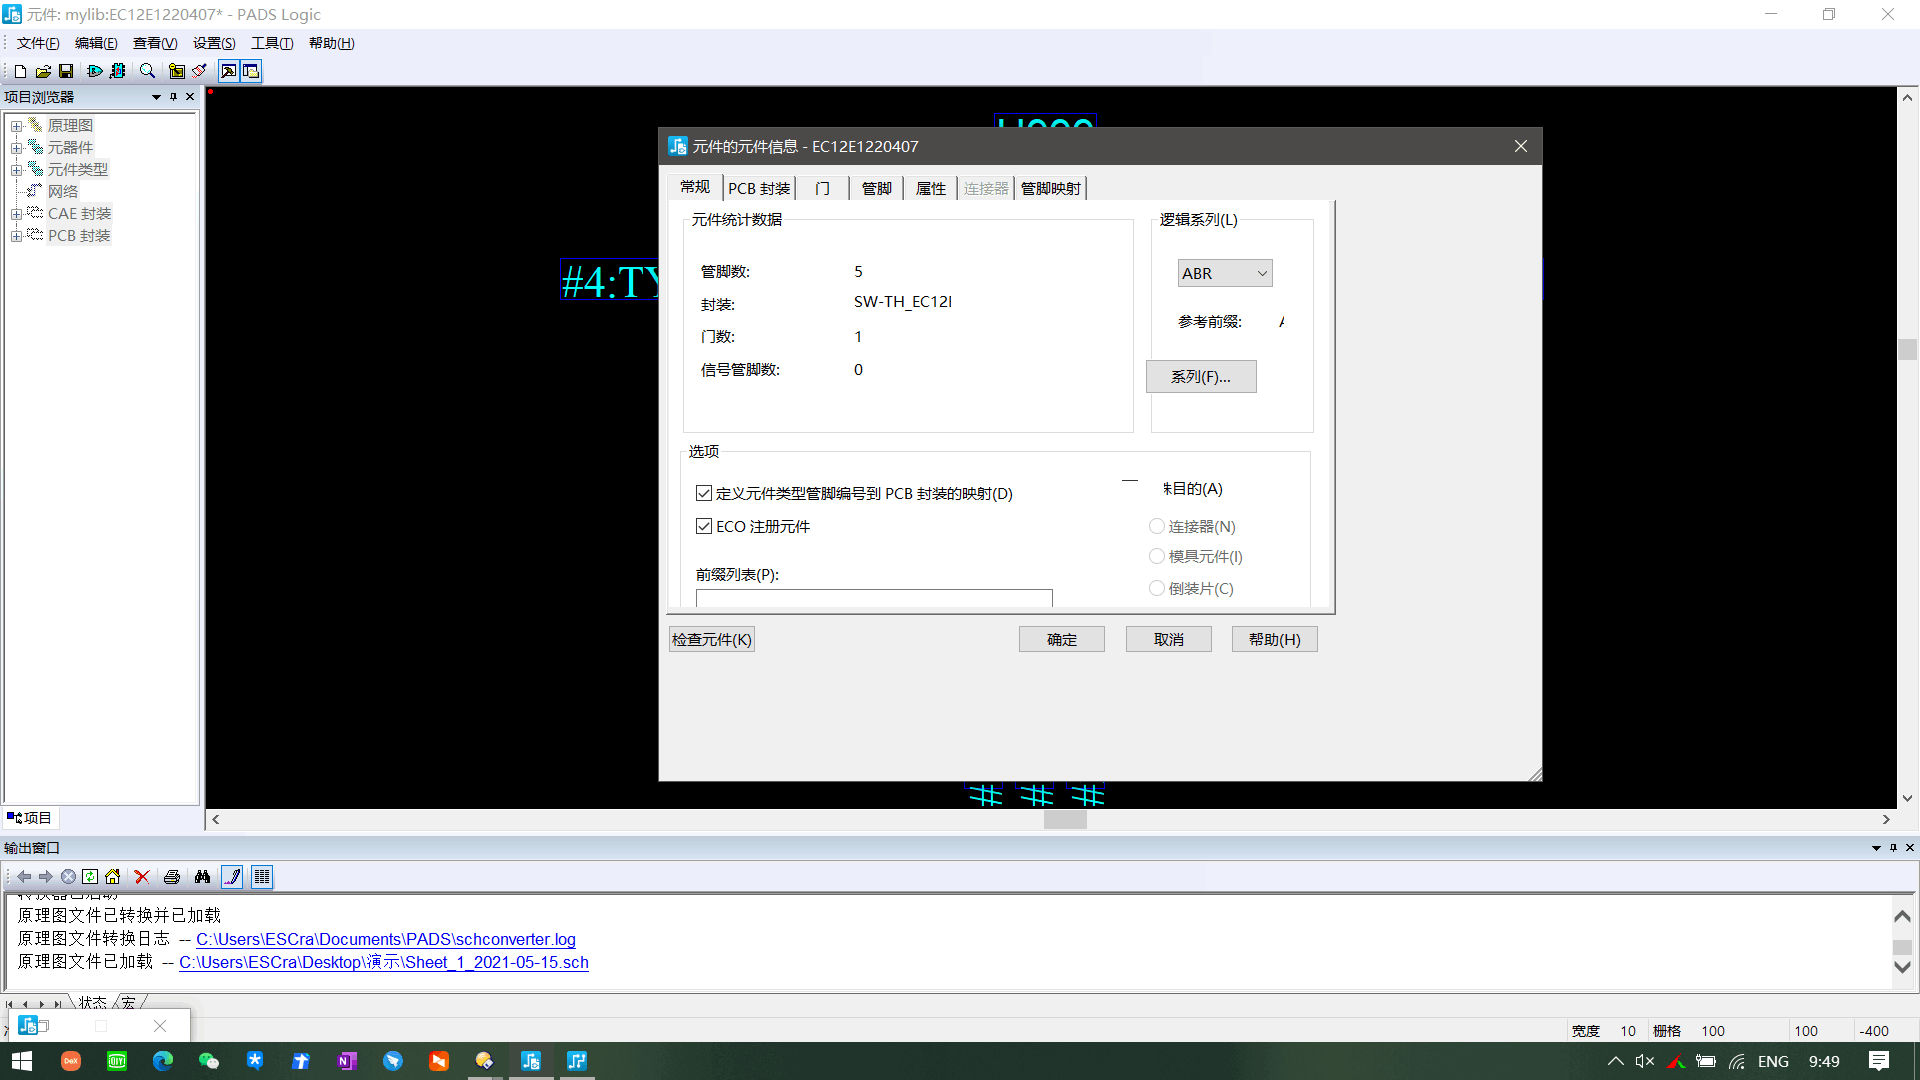Show hidden tray icons chevron

tap(1616, 1061)
